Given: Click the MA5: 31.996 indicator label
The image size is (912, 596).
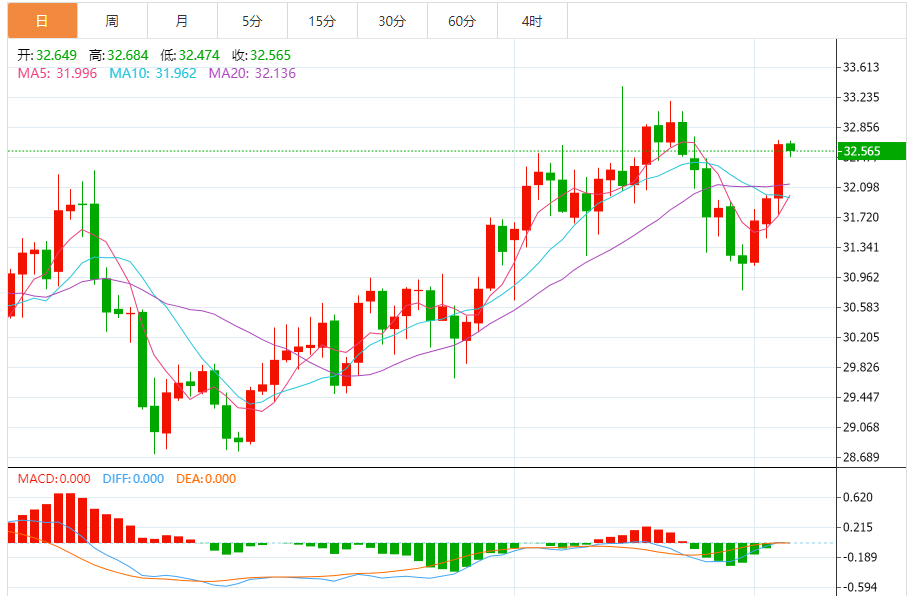Looking at the screenshot, I should click(x=57, y=73).
